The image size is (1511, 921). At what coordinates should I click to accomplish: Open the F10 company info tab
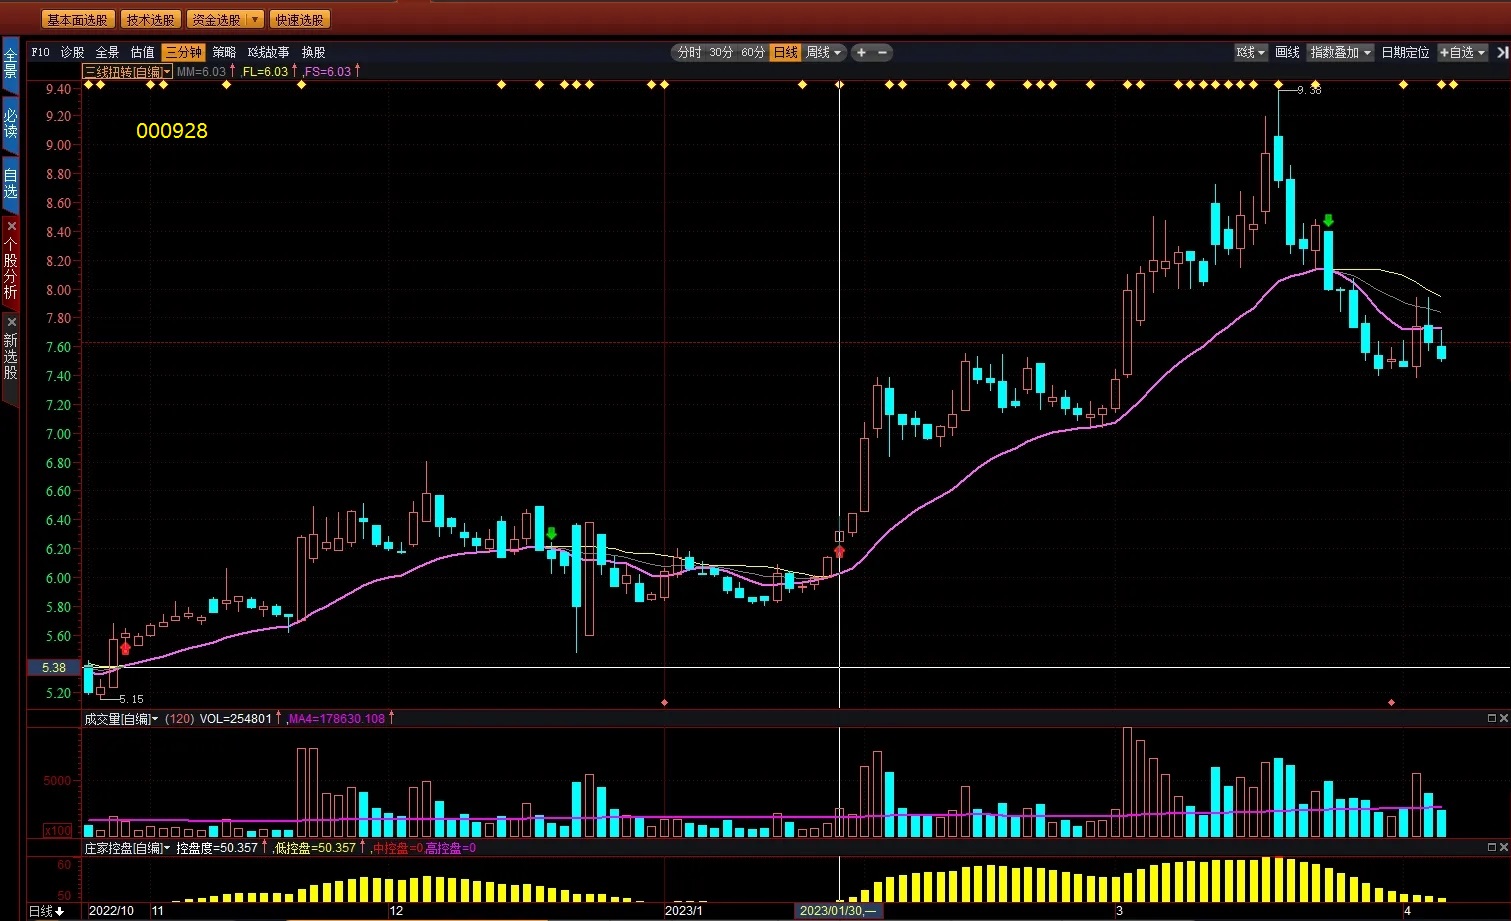point(40,52)
